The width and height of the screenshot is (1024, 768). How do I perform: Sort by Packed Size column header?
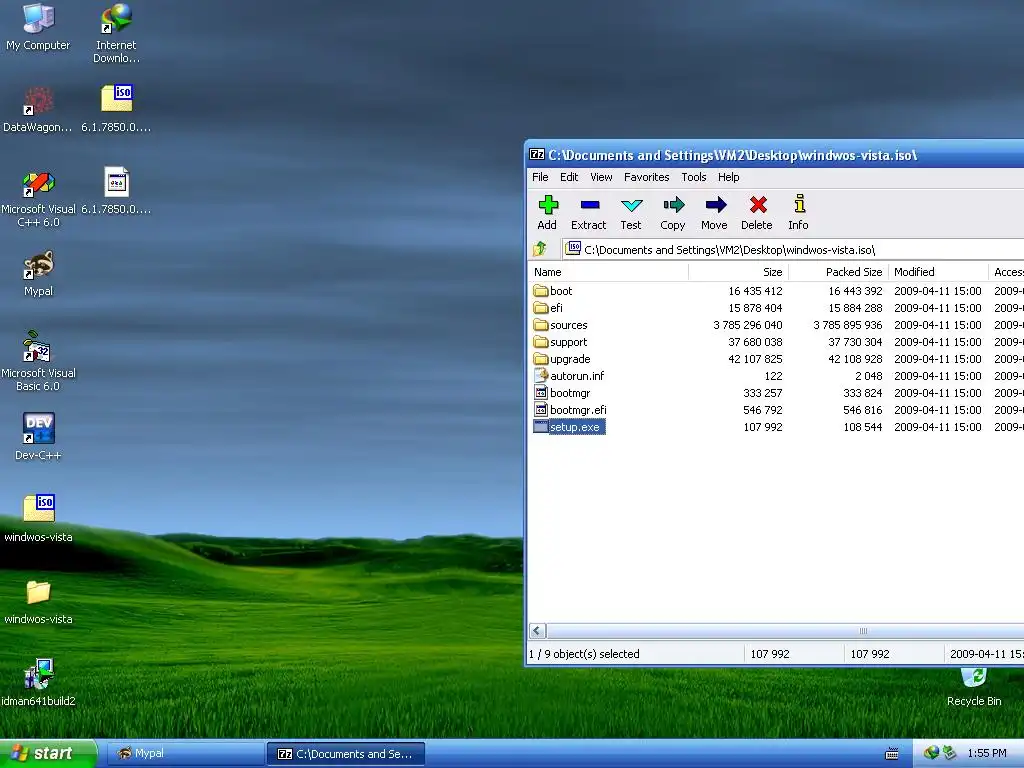click(x=839, y=272)
